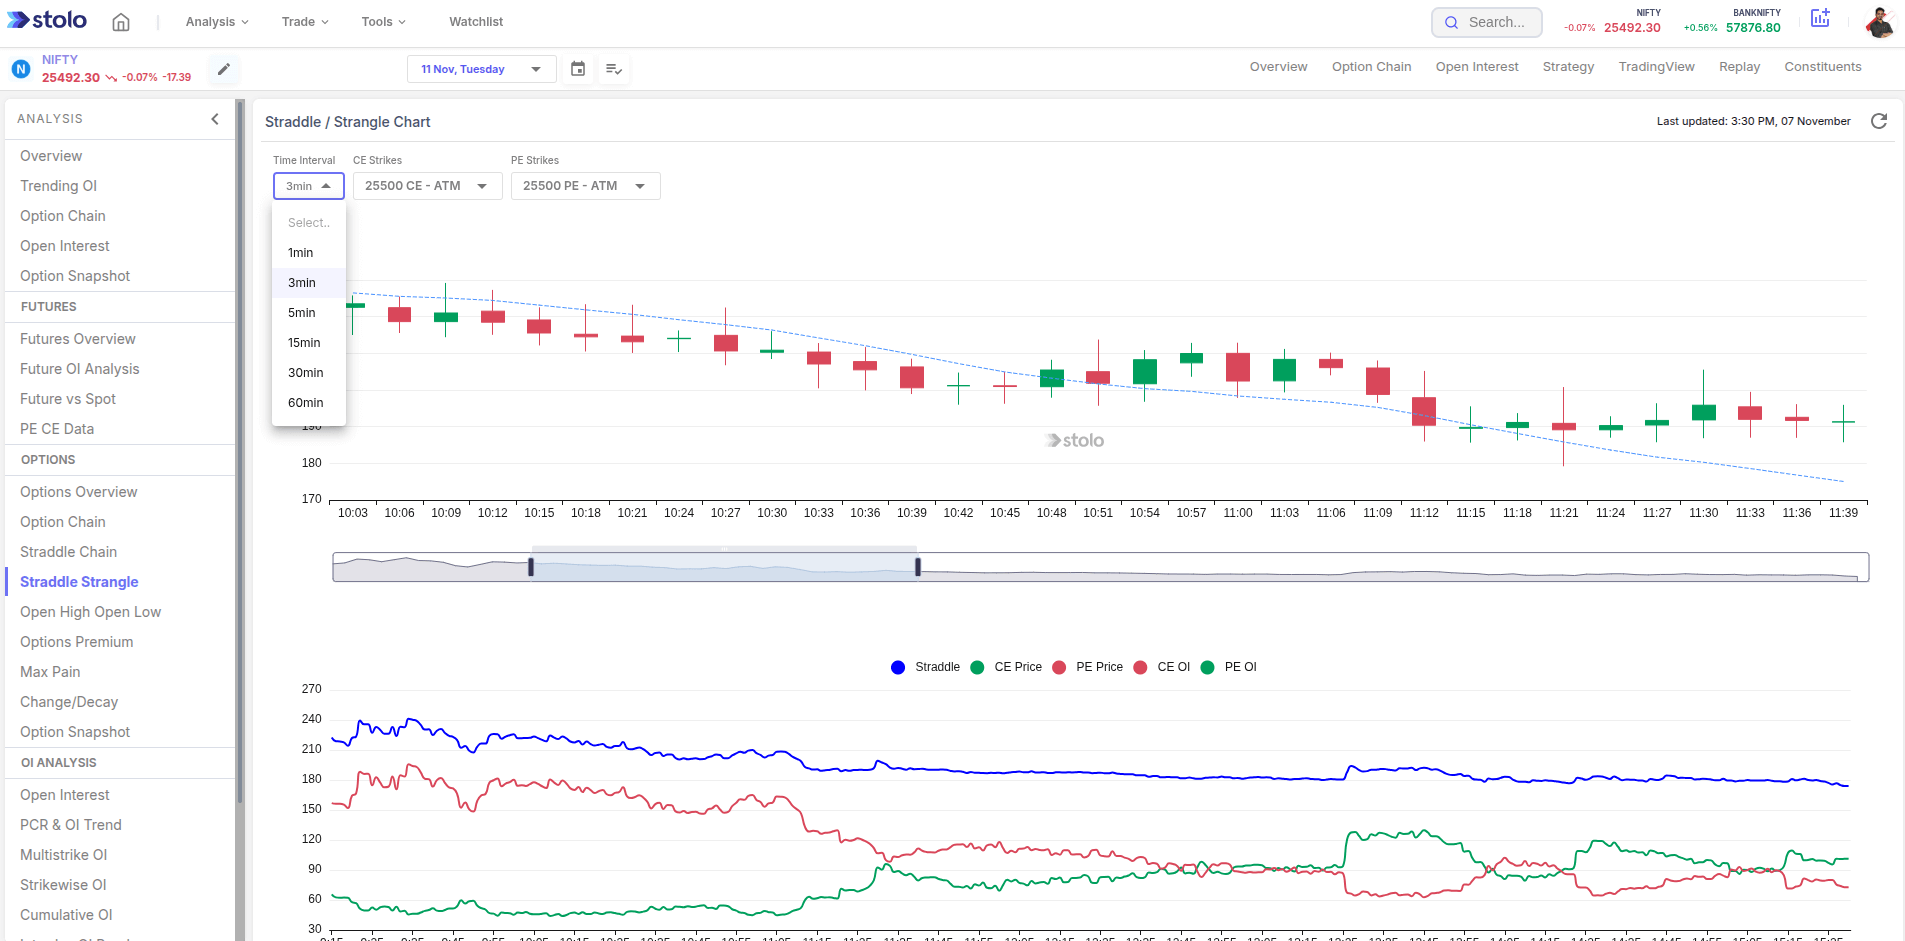The image size is (1905, 941).
Task: Switch to the Option Chain tab
Action: 1371,67
